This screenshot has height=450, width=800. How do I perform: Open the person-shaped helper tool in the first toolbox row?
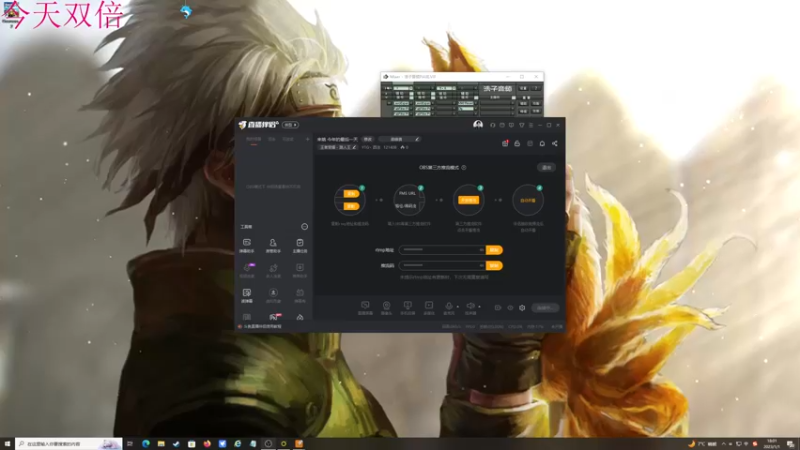click(273, 245)
